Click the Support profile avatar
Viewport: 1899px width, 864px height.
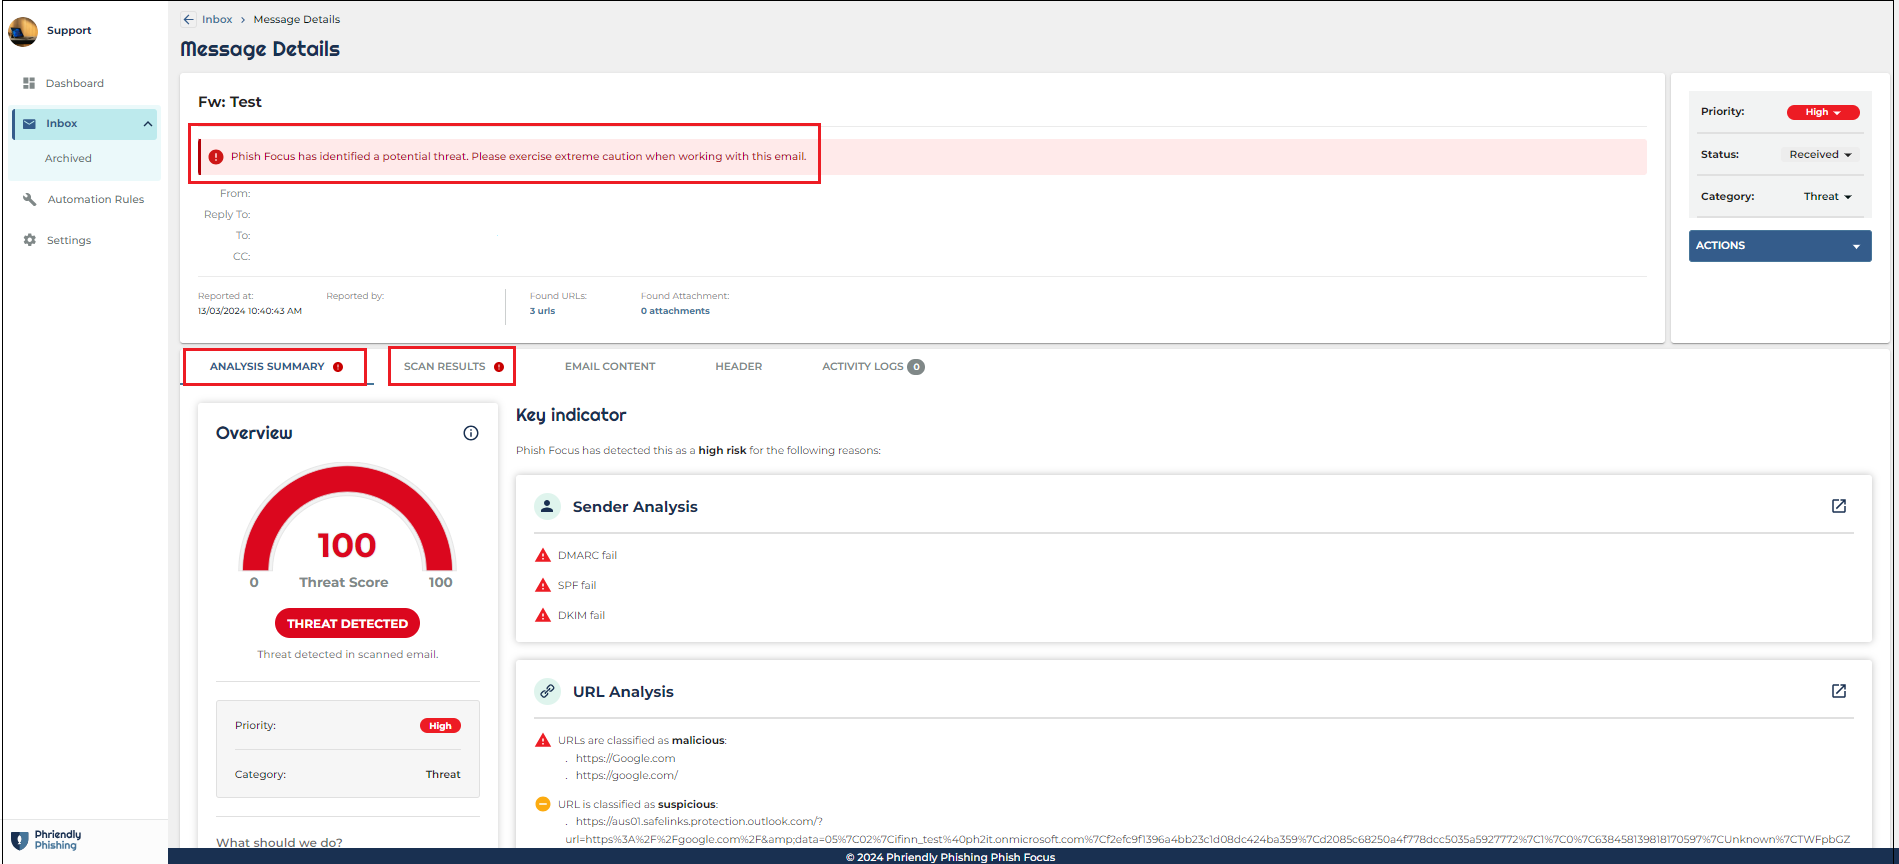point(23,31)
